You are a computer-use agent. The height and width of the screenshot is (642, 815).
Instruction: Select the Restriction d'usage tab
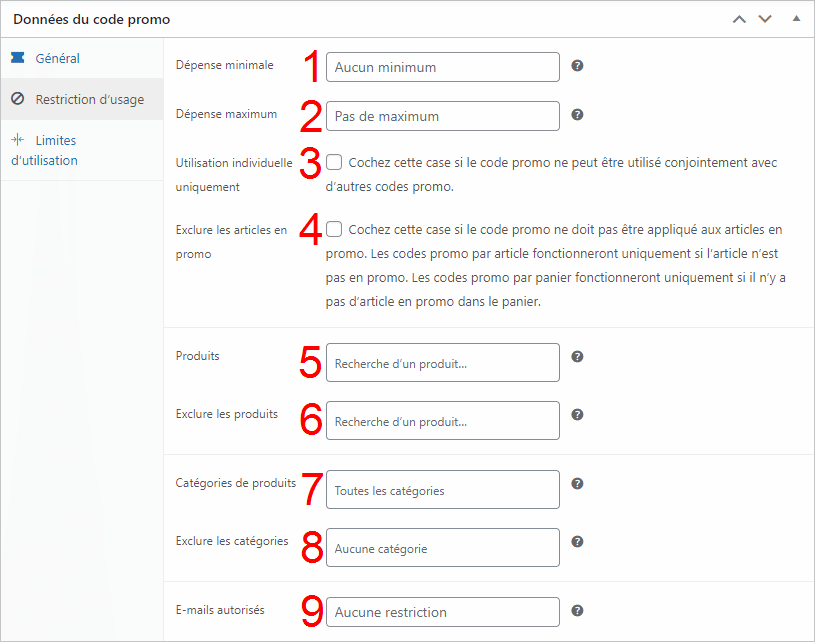(89, 100)
